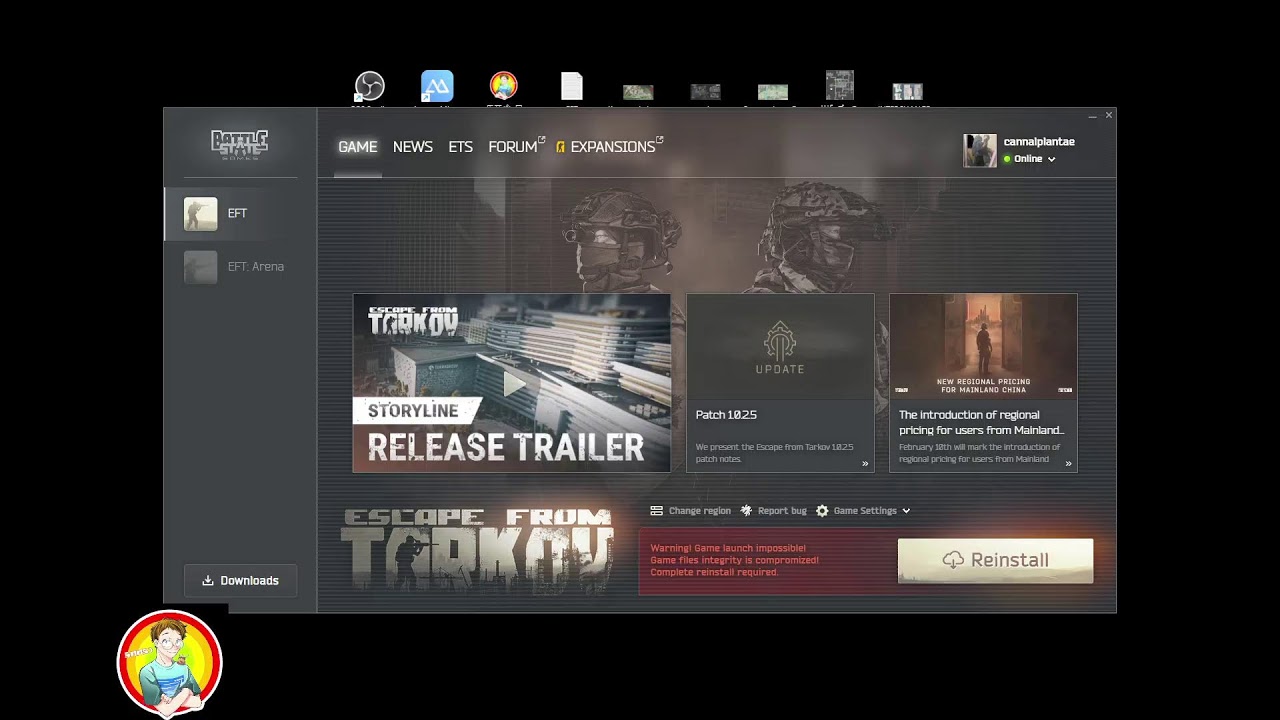This screenshot has height=720, width=1280.
Task: Open the FORUM external link tab
Action: pos(516,147)
